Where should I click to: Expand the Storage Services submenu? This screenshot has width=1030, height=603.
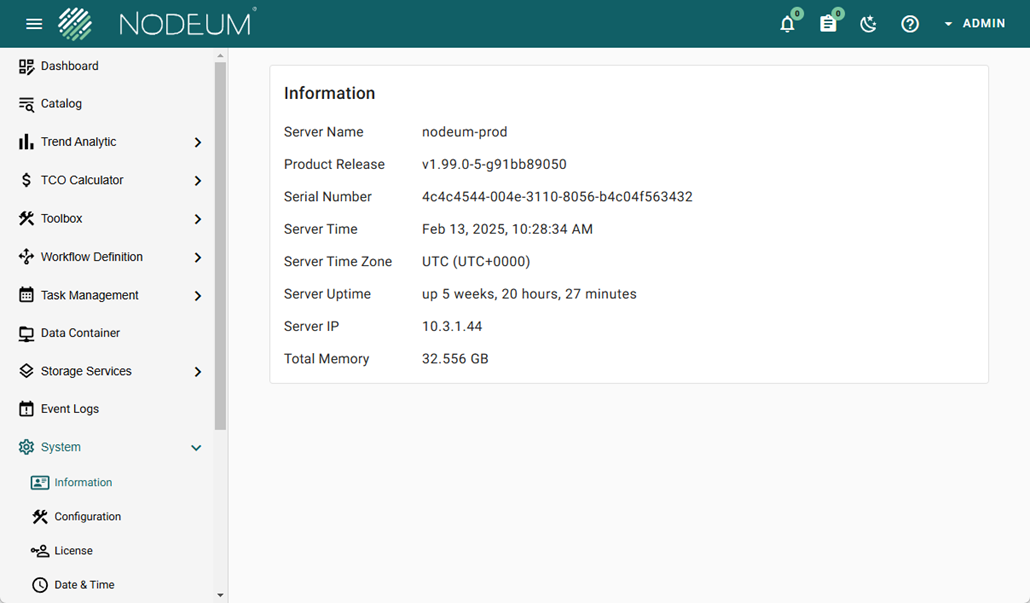click(x=197, y=372)
